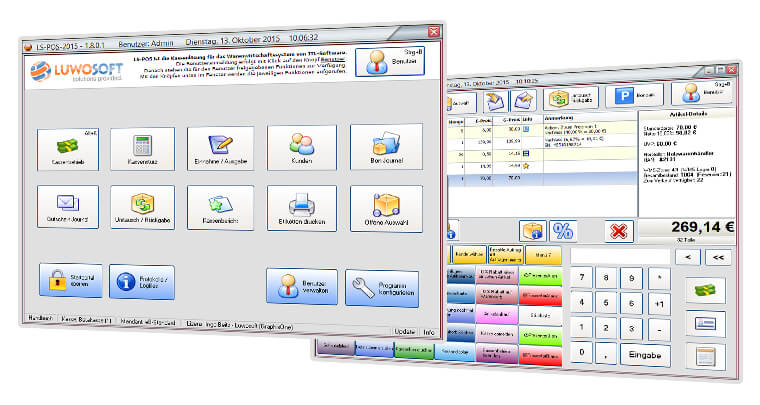Open the Kundensuche calculator tile
Screen dimensions: 760x405
pyautogui.click(x=142, y=149)
